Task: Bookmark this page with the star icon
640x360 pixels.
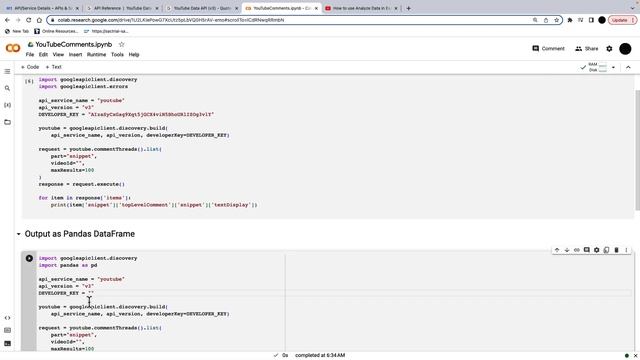Action: tap(556, 20)
